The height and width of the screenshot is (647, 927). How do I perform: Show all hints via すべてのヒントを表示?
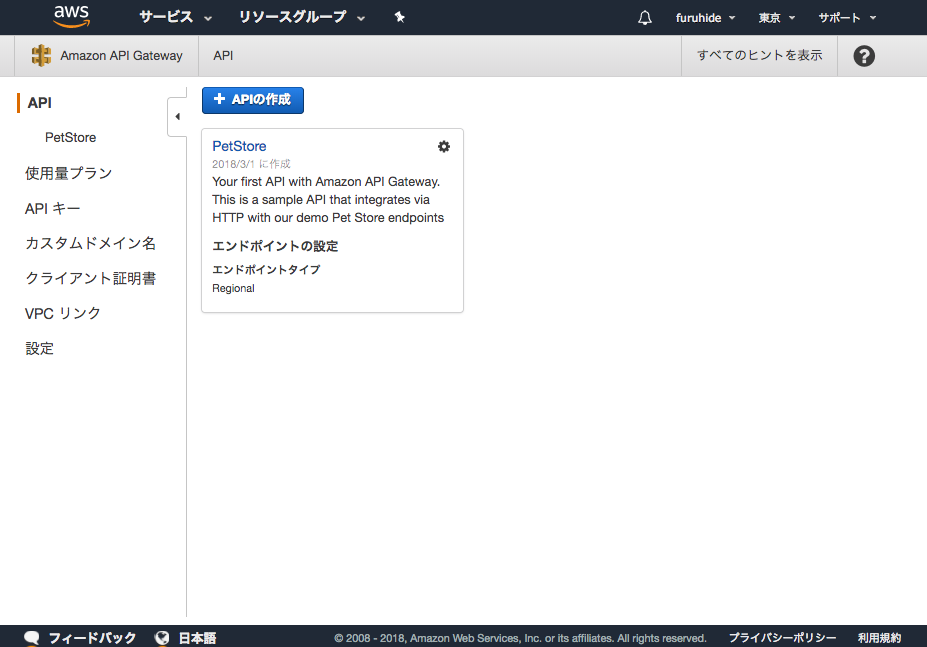pyautogui.click(x=760, y=56)
